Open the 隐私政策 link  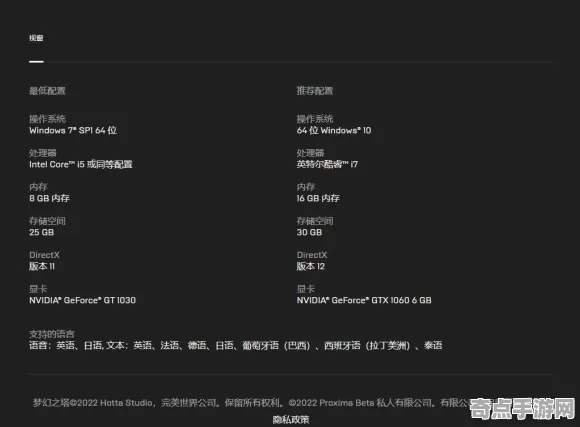click(291, 419)
